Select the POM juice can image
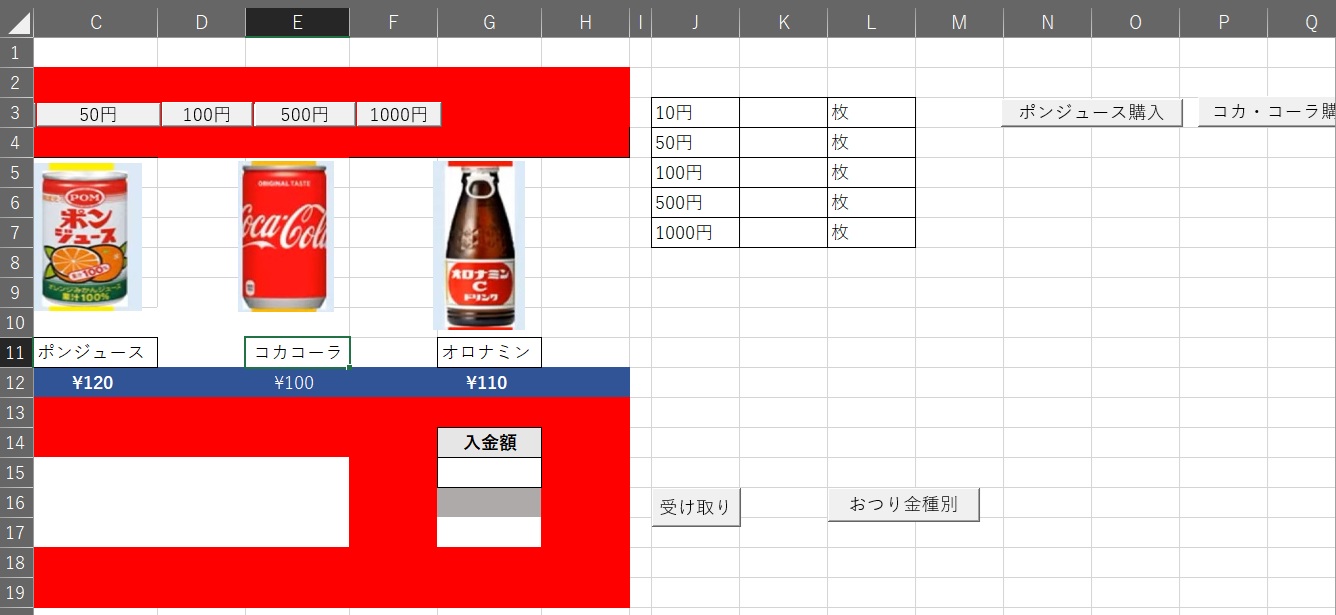The height and width of the screenshot is (615, 1336). (88, 236)
